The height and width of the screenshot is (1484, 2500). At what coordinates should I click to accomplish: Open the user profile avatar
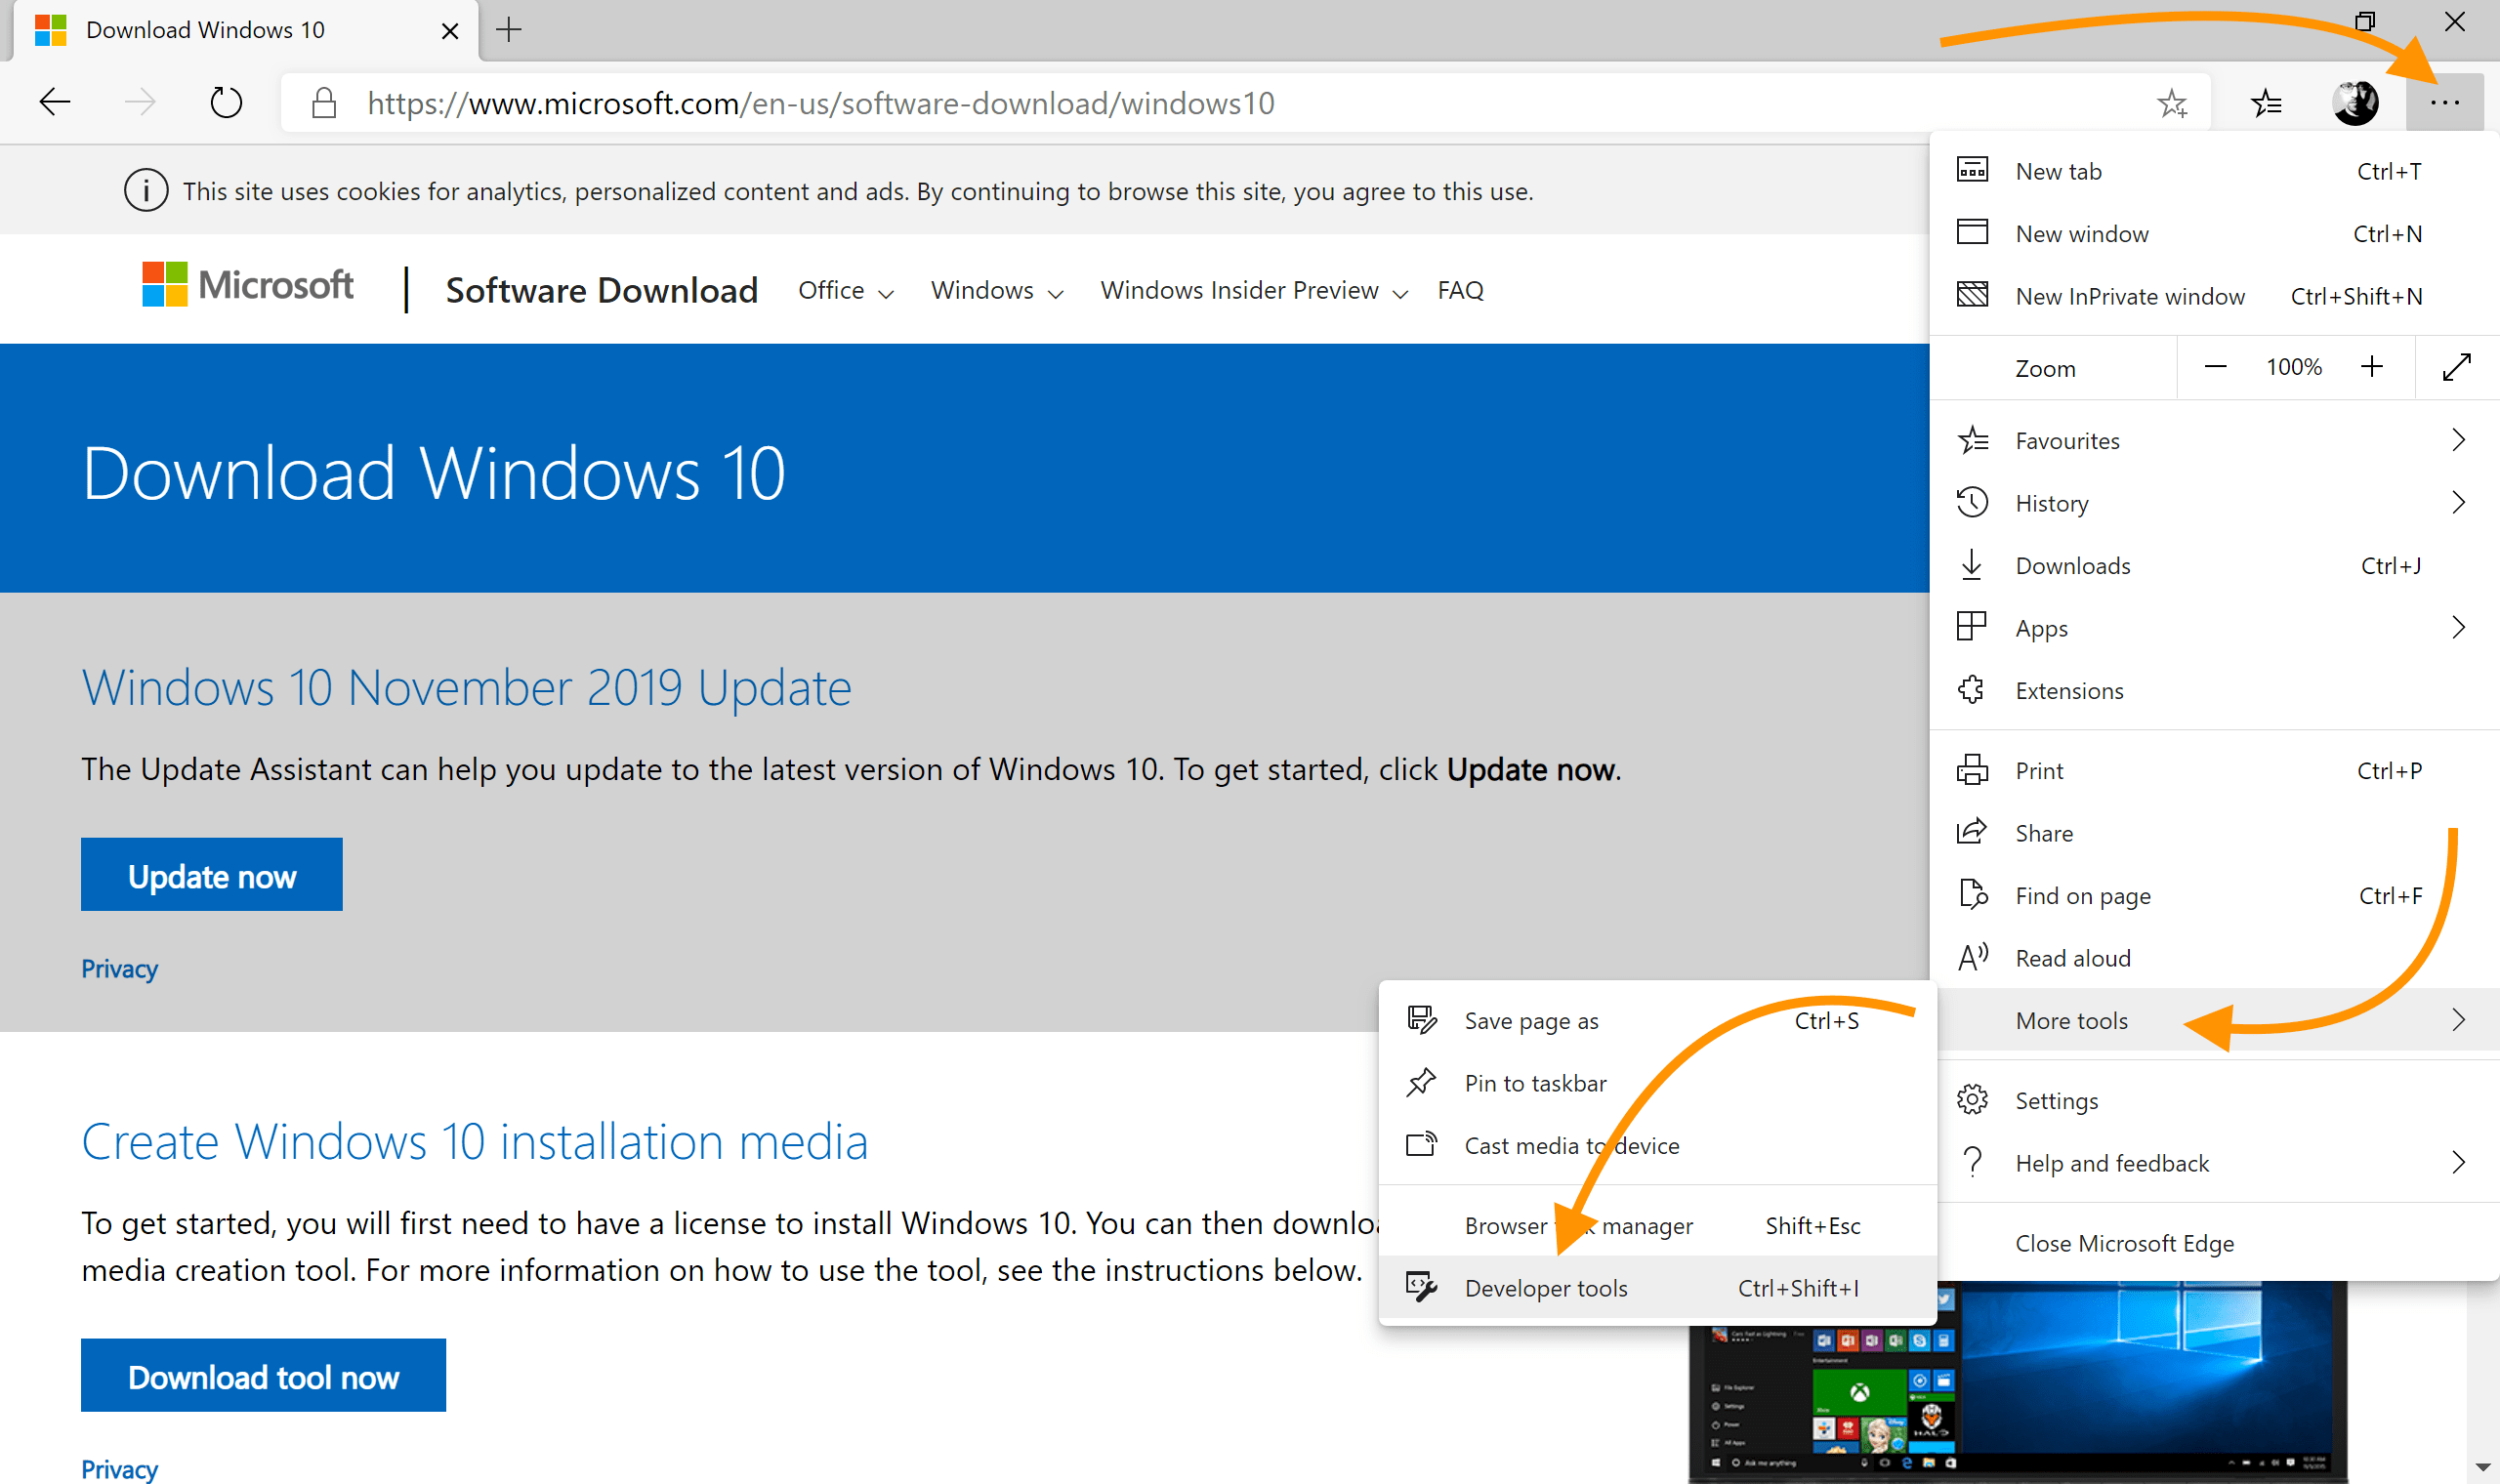pos(2355,102)
